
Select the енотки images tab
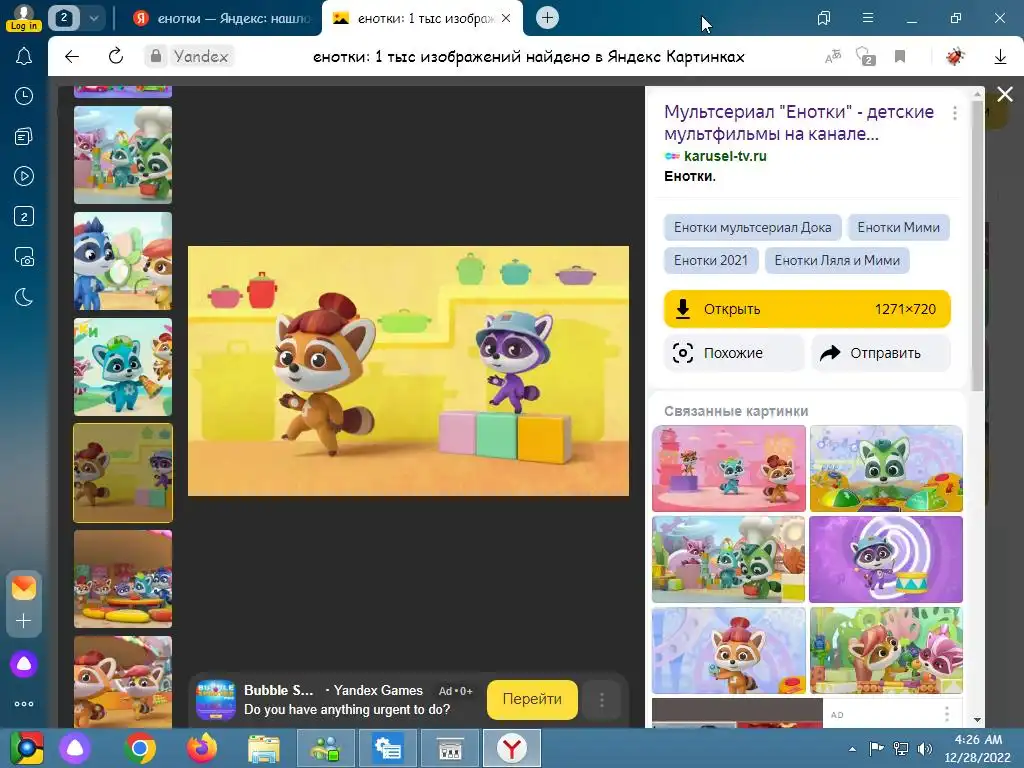[414, 18]
